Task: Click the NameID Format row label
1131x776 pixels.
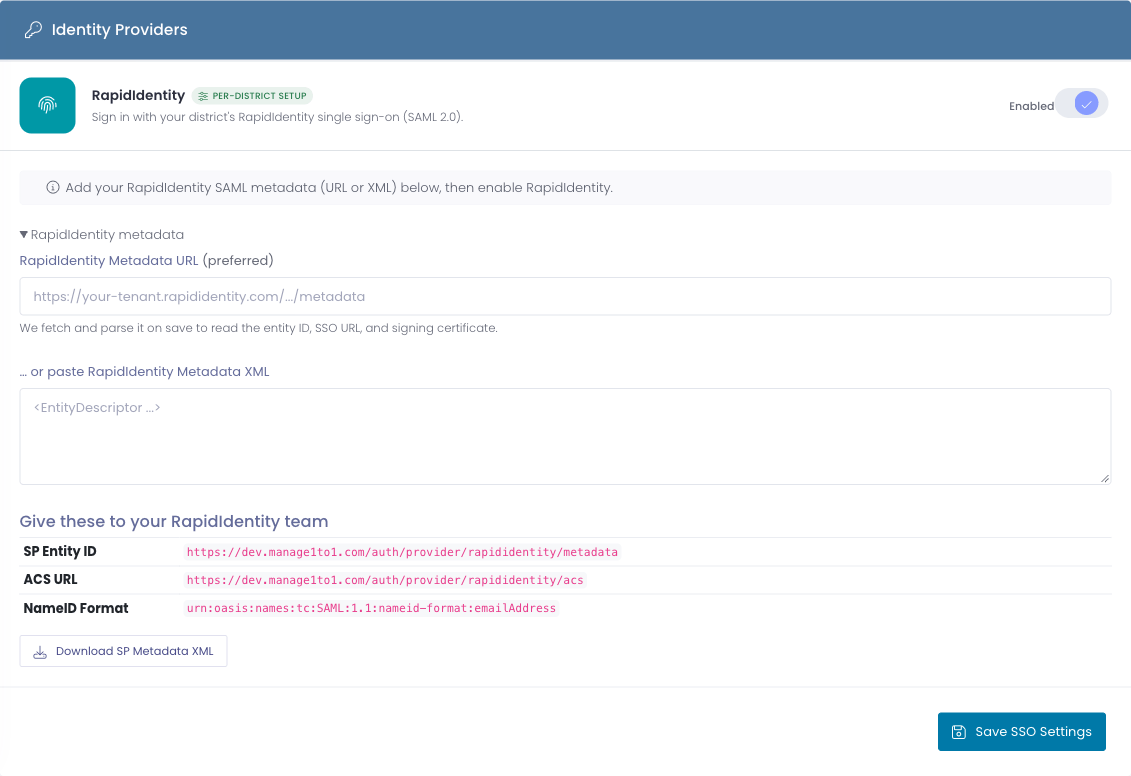Action: [x=76, y=609]
